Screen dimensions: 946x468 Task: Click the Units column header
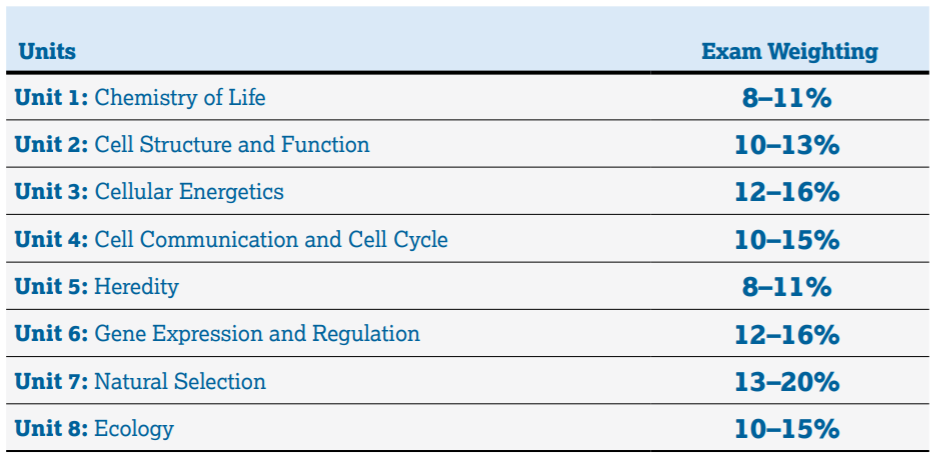(x=47, y=51)
